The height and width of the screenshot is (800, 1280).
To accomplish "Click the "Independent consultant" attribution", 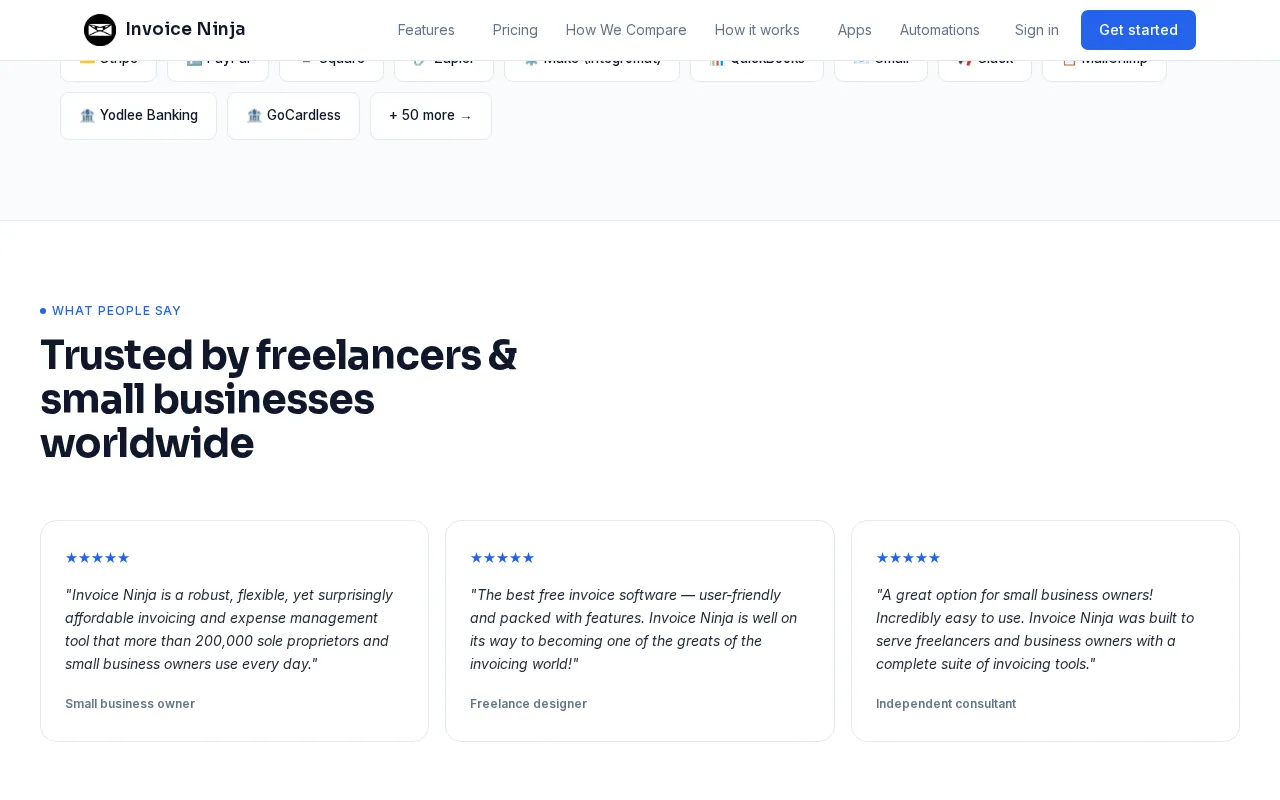I will click(946, 704).
